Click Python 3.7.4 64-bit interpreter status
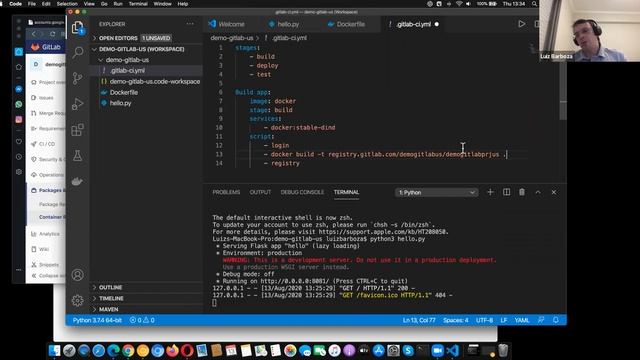 click(x=97, y=320)
